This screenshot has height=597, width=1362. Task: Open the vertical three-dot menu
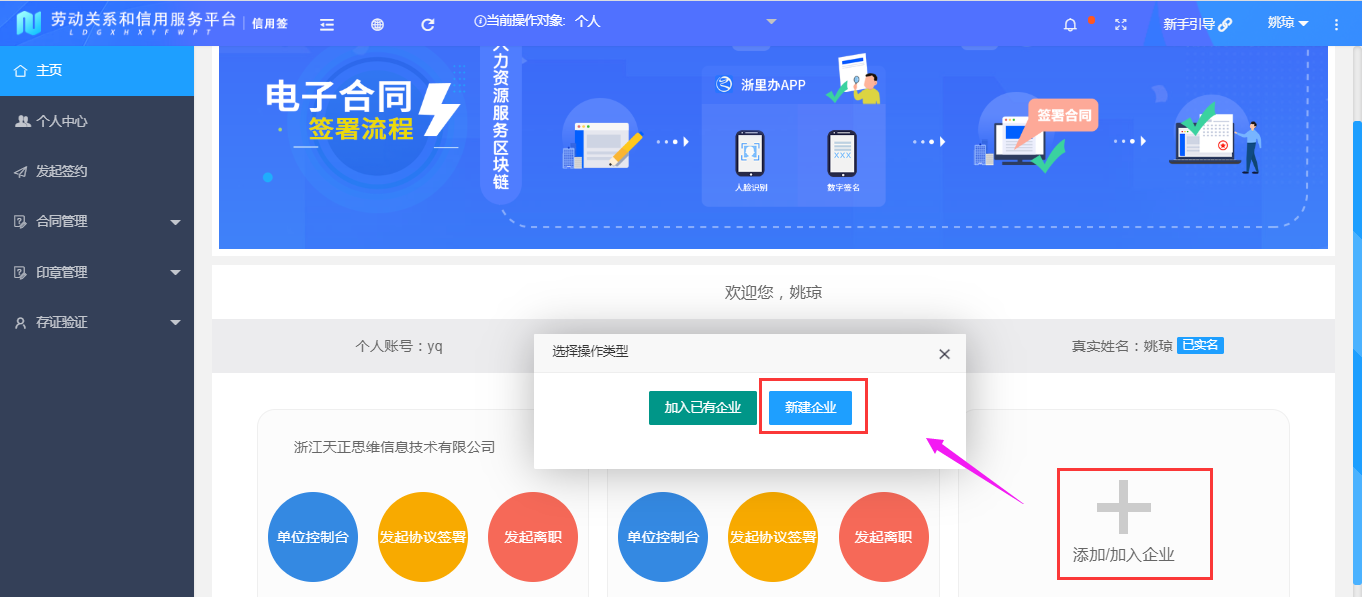1337,24
